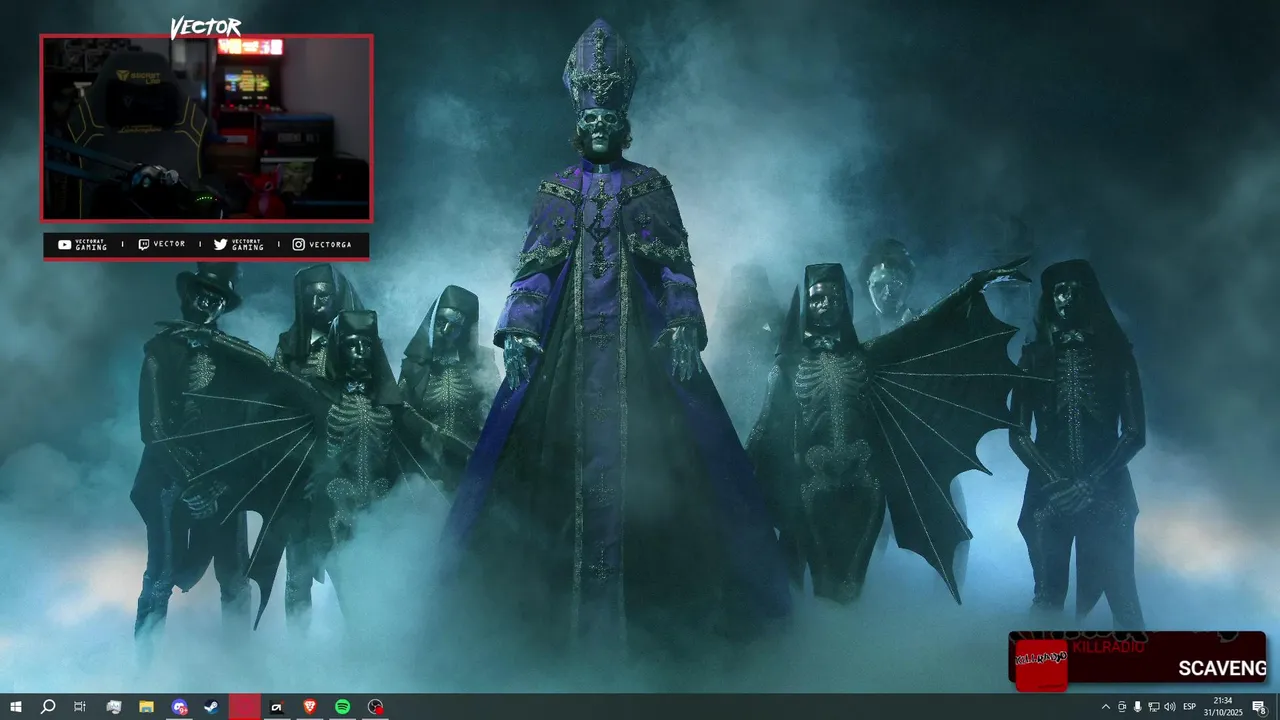Viewport: 1280px width, 720px height.
Task: Open the Brave browser taskbar icon
Action: 309,707
